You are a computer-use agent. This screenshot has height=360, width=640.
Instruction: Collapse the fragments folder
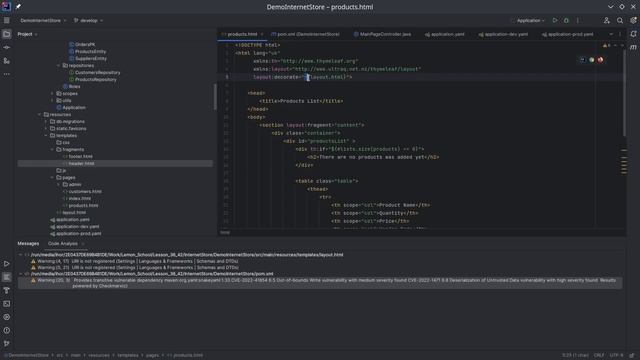[52, 150]
